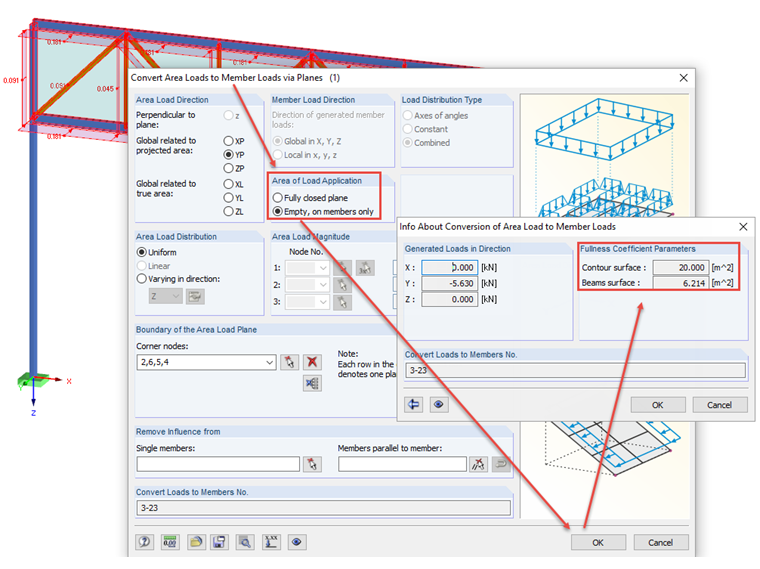Click the upper load preview illustration
Screen dimensions: 760x569
tap(604, 129)
